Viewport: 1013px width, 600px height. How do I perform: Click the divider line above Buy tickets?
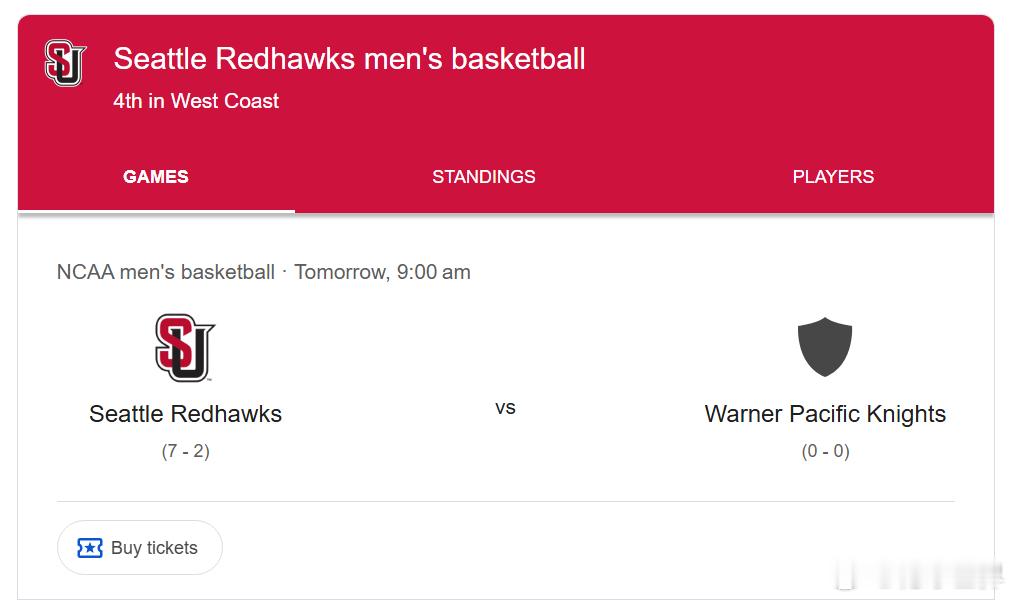point(505,501)
